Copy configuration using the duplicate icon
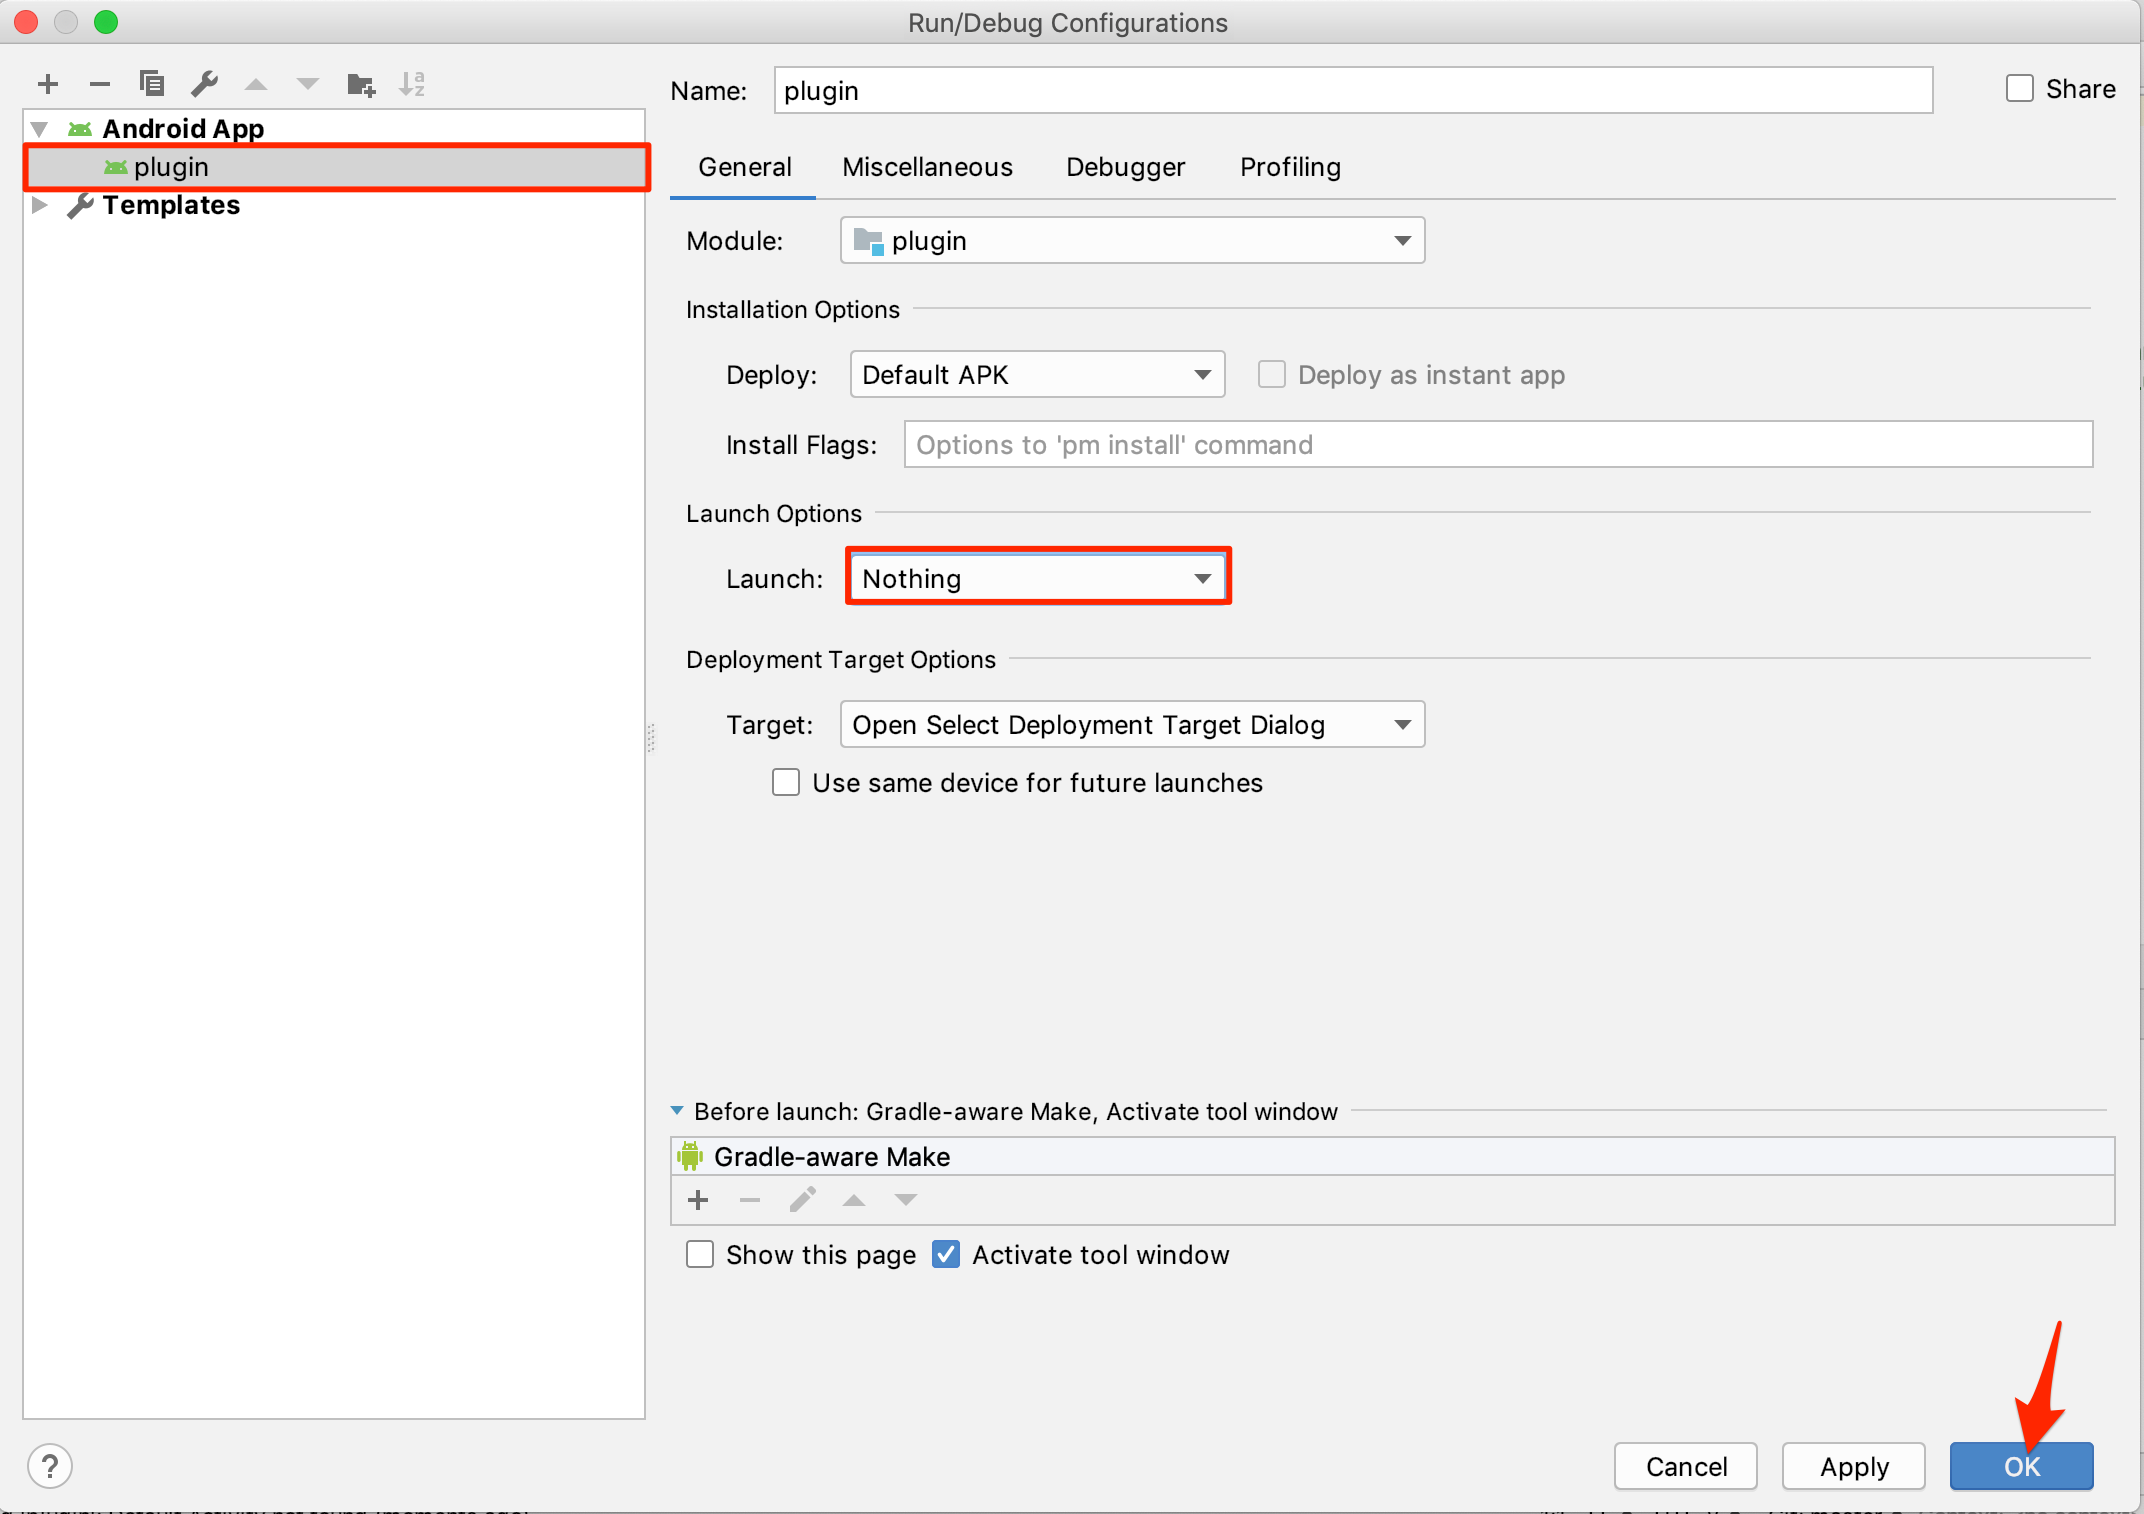This screenshot has width=2144, height=1514. pos(152,84)
